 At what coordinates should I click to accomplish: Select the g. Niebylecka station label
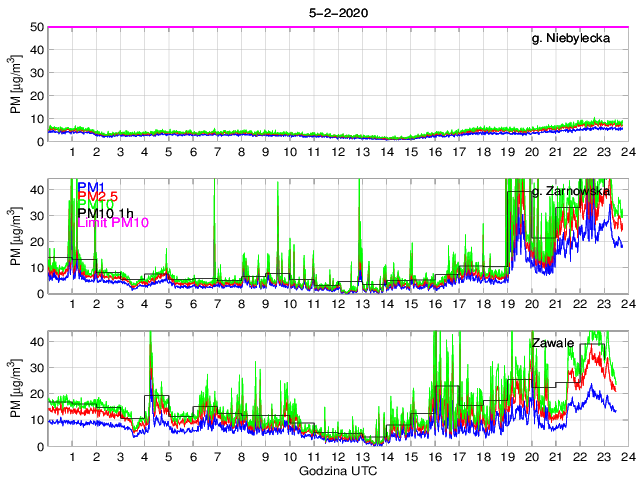point(571,39)
